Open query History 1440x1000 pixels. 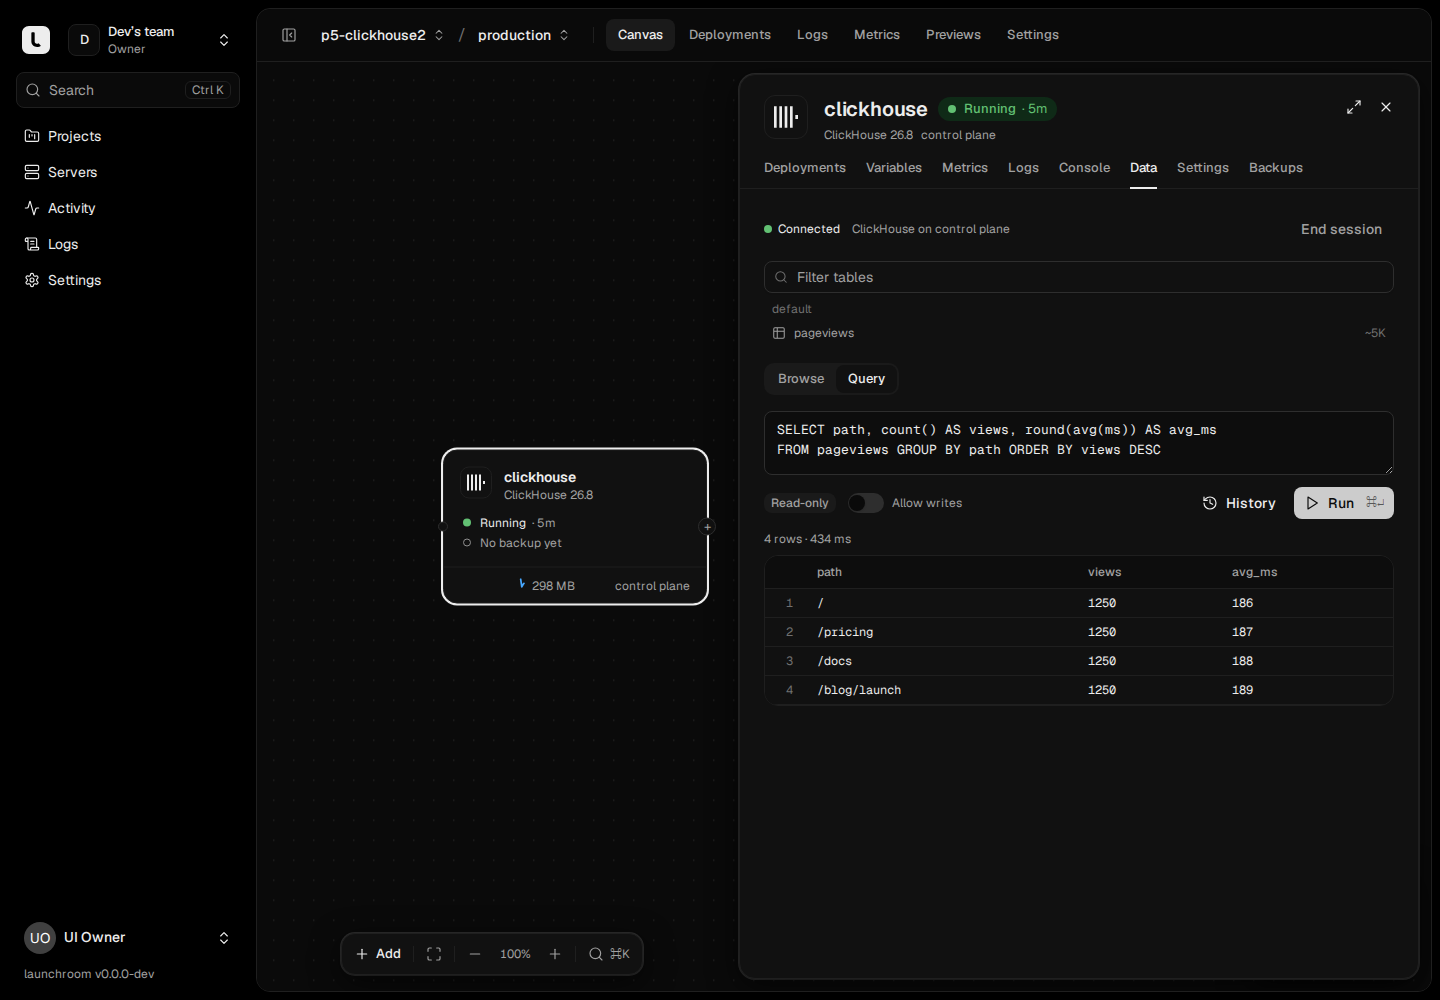coord(1239,503)
